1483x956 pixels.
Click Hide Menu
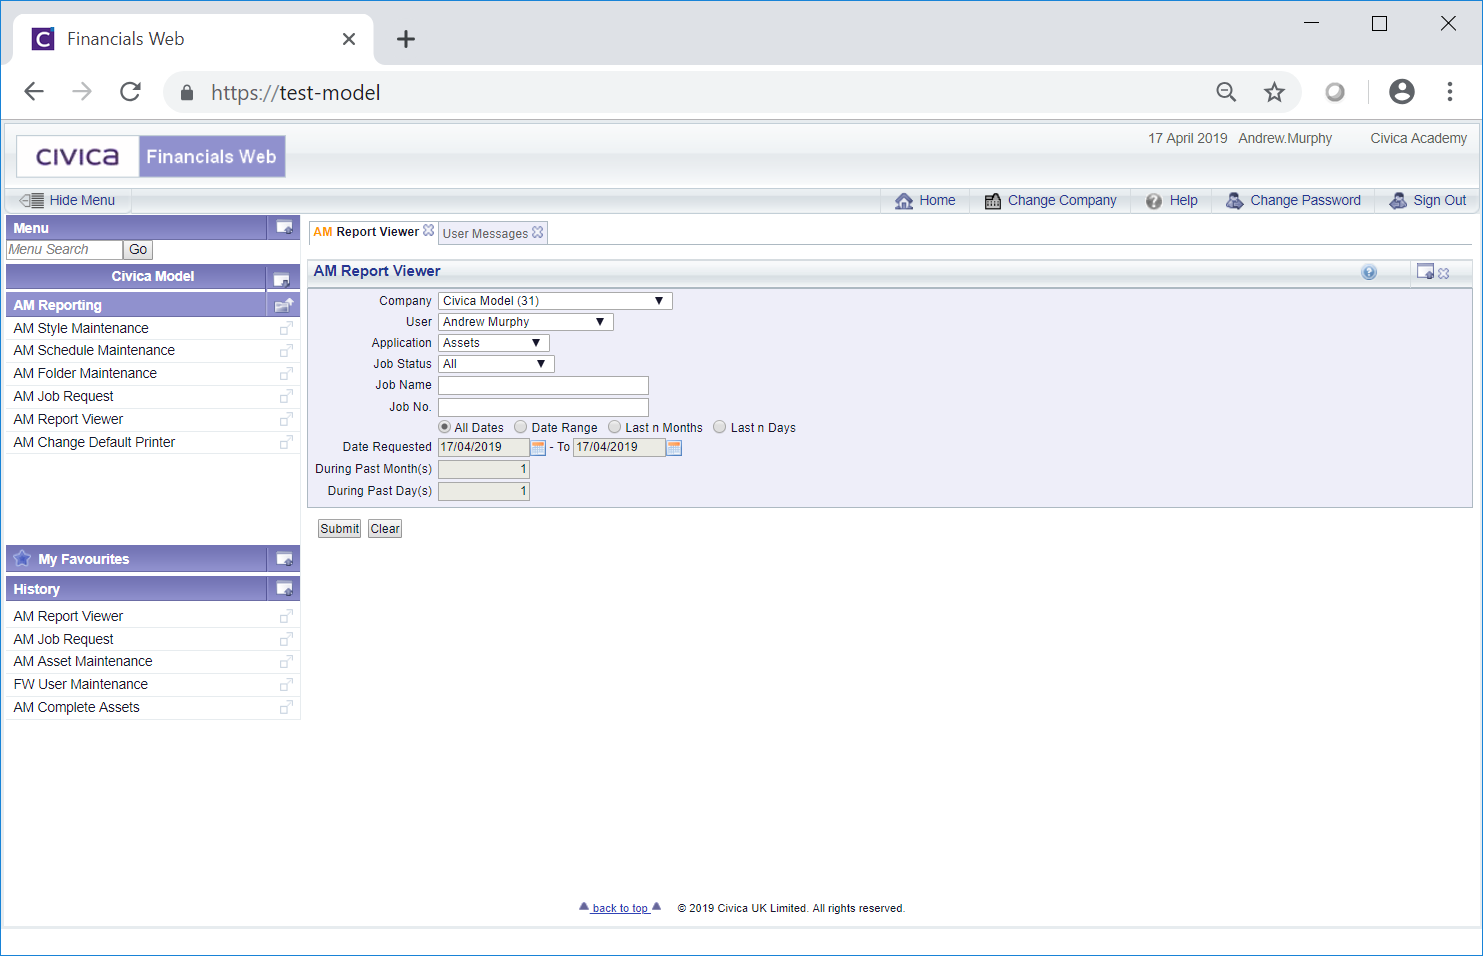[67, 200]
